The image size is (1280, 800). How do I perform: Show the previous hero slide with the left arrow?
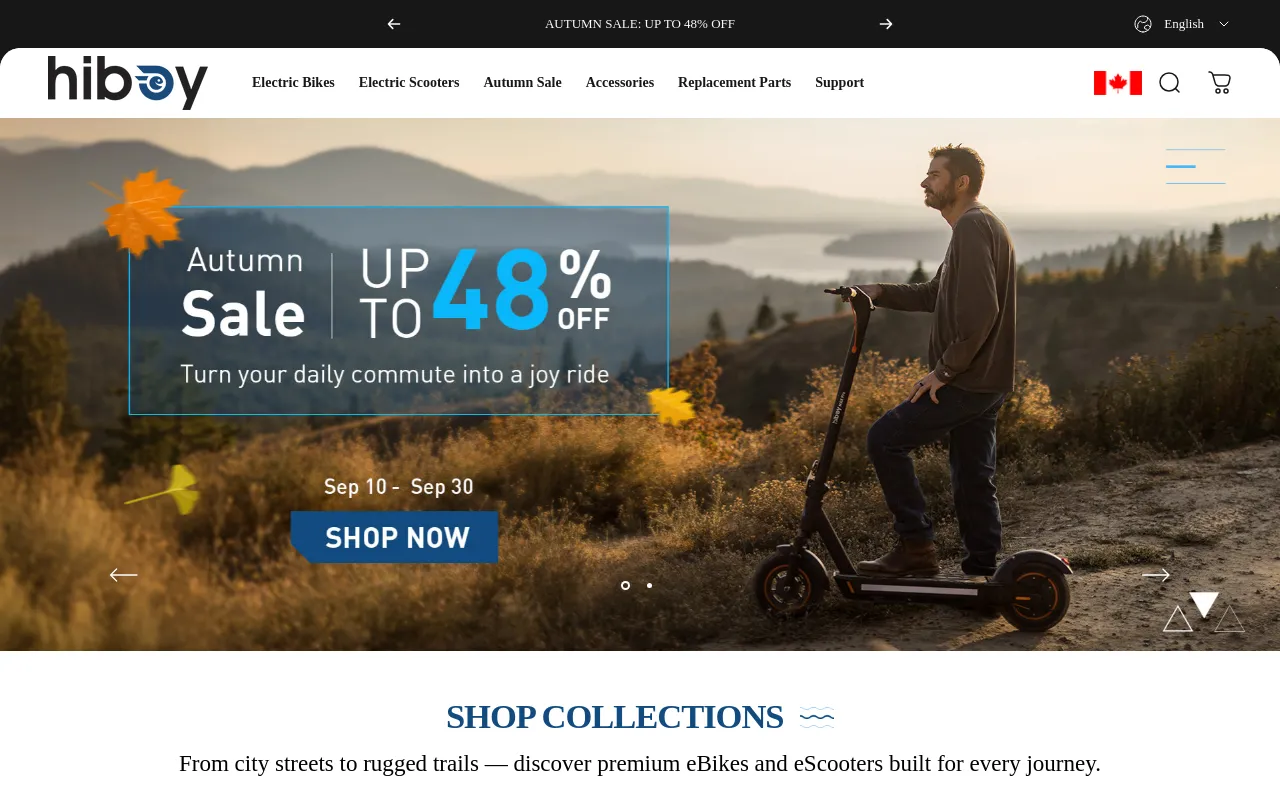123,575
